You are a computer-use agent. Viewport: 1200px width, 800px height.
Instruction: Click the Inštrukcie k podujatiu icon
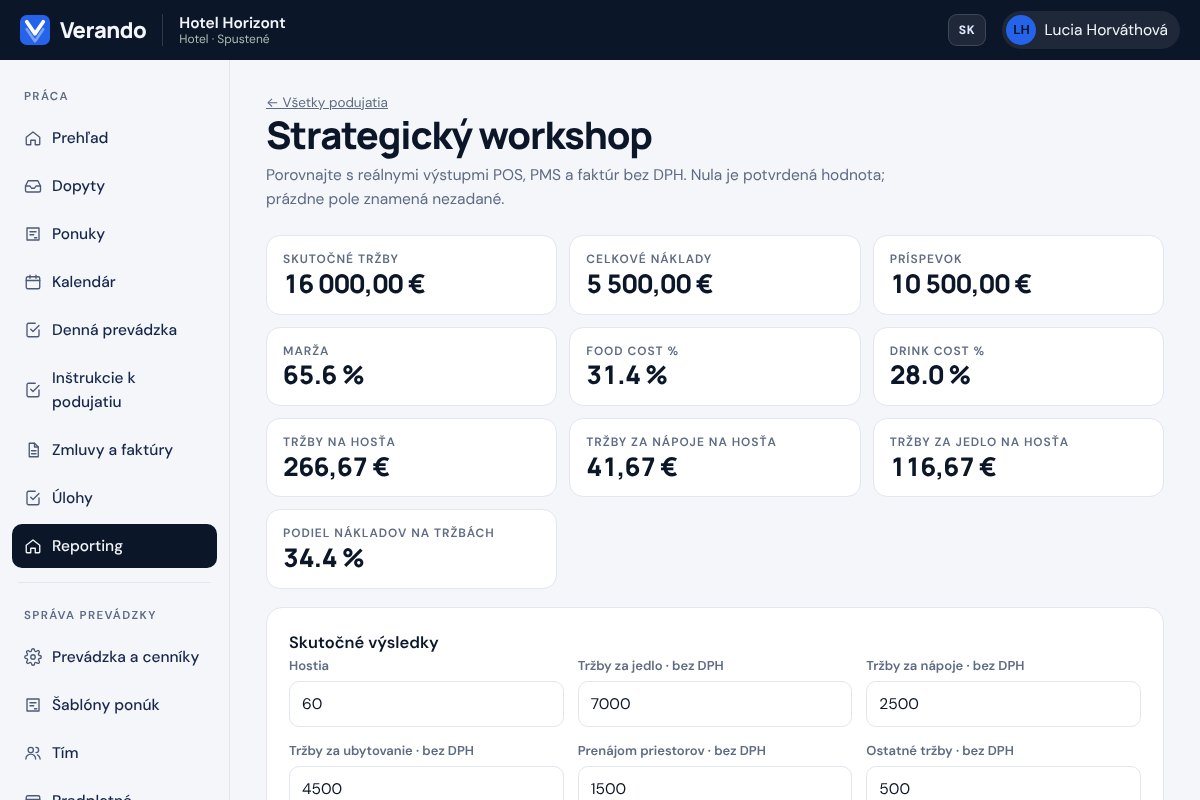[33, 390]
